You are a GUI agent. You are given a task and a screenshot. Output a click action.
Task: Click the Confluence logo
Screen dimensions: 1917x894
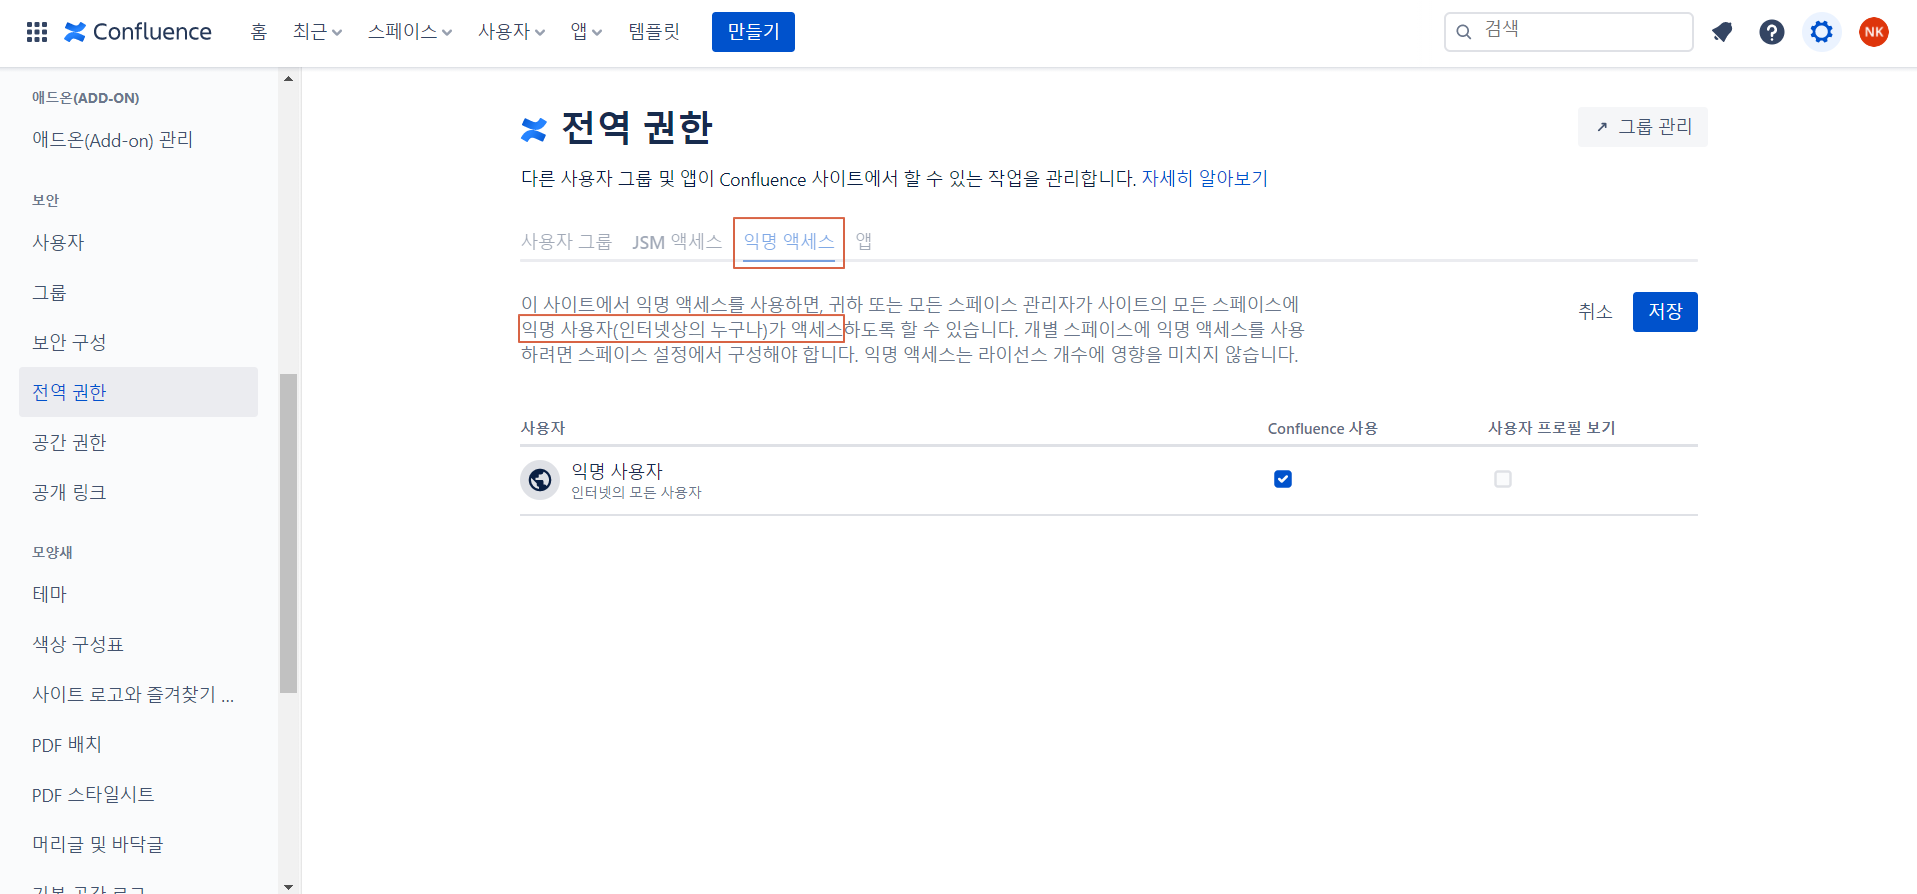pos(138,32)
